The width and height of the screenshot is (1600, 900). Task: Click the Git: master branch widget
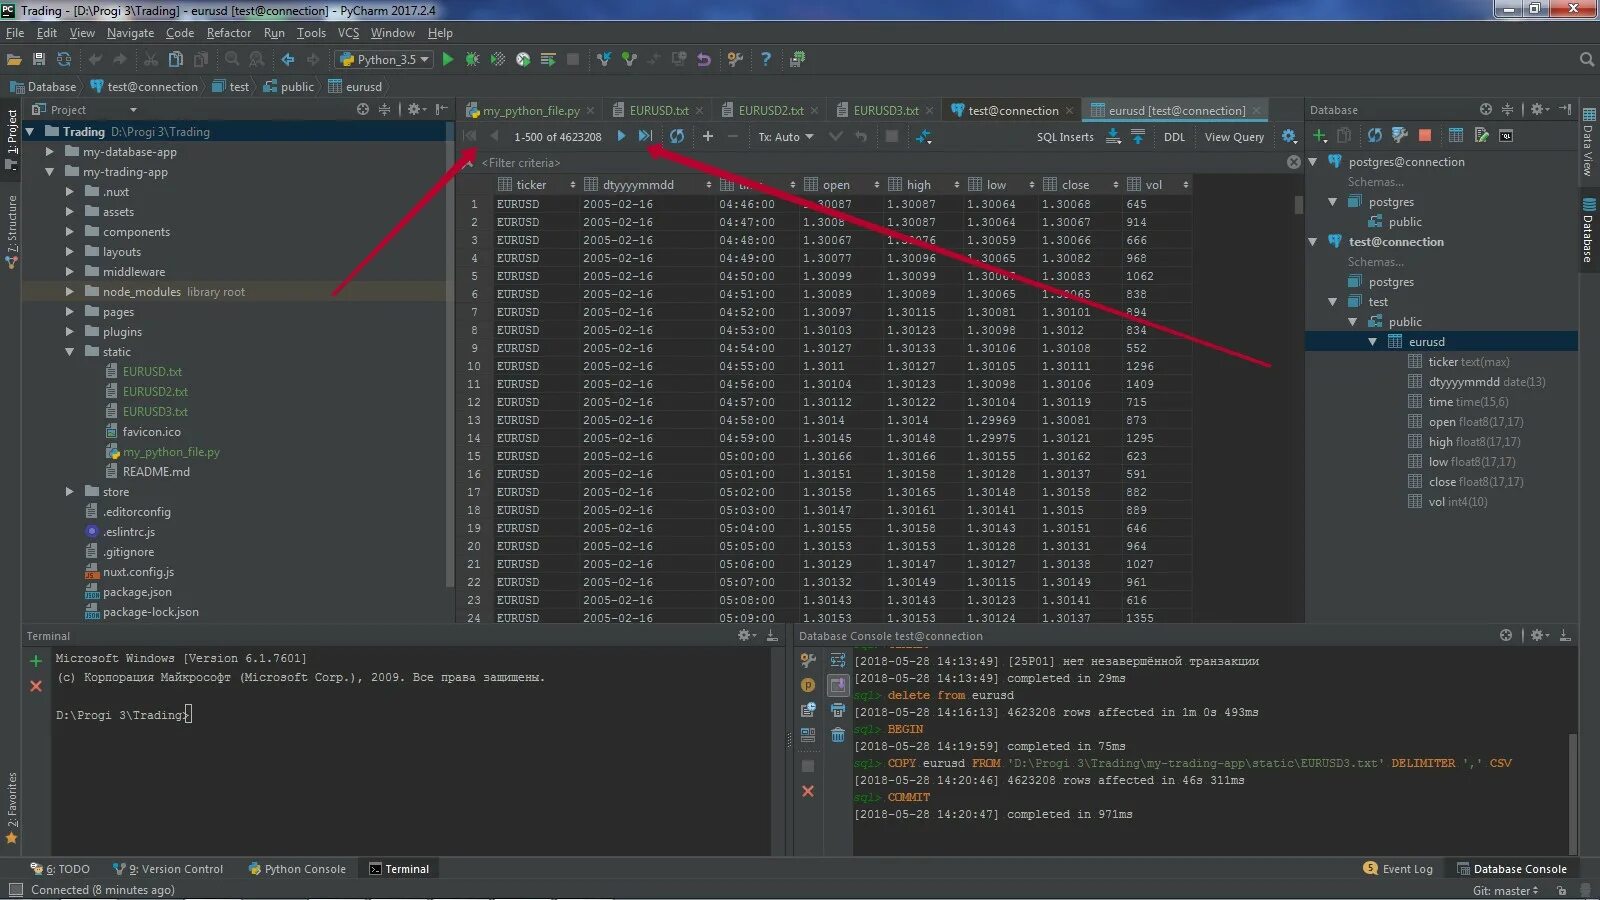click(1505, 890)
